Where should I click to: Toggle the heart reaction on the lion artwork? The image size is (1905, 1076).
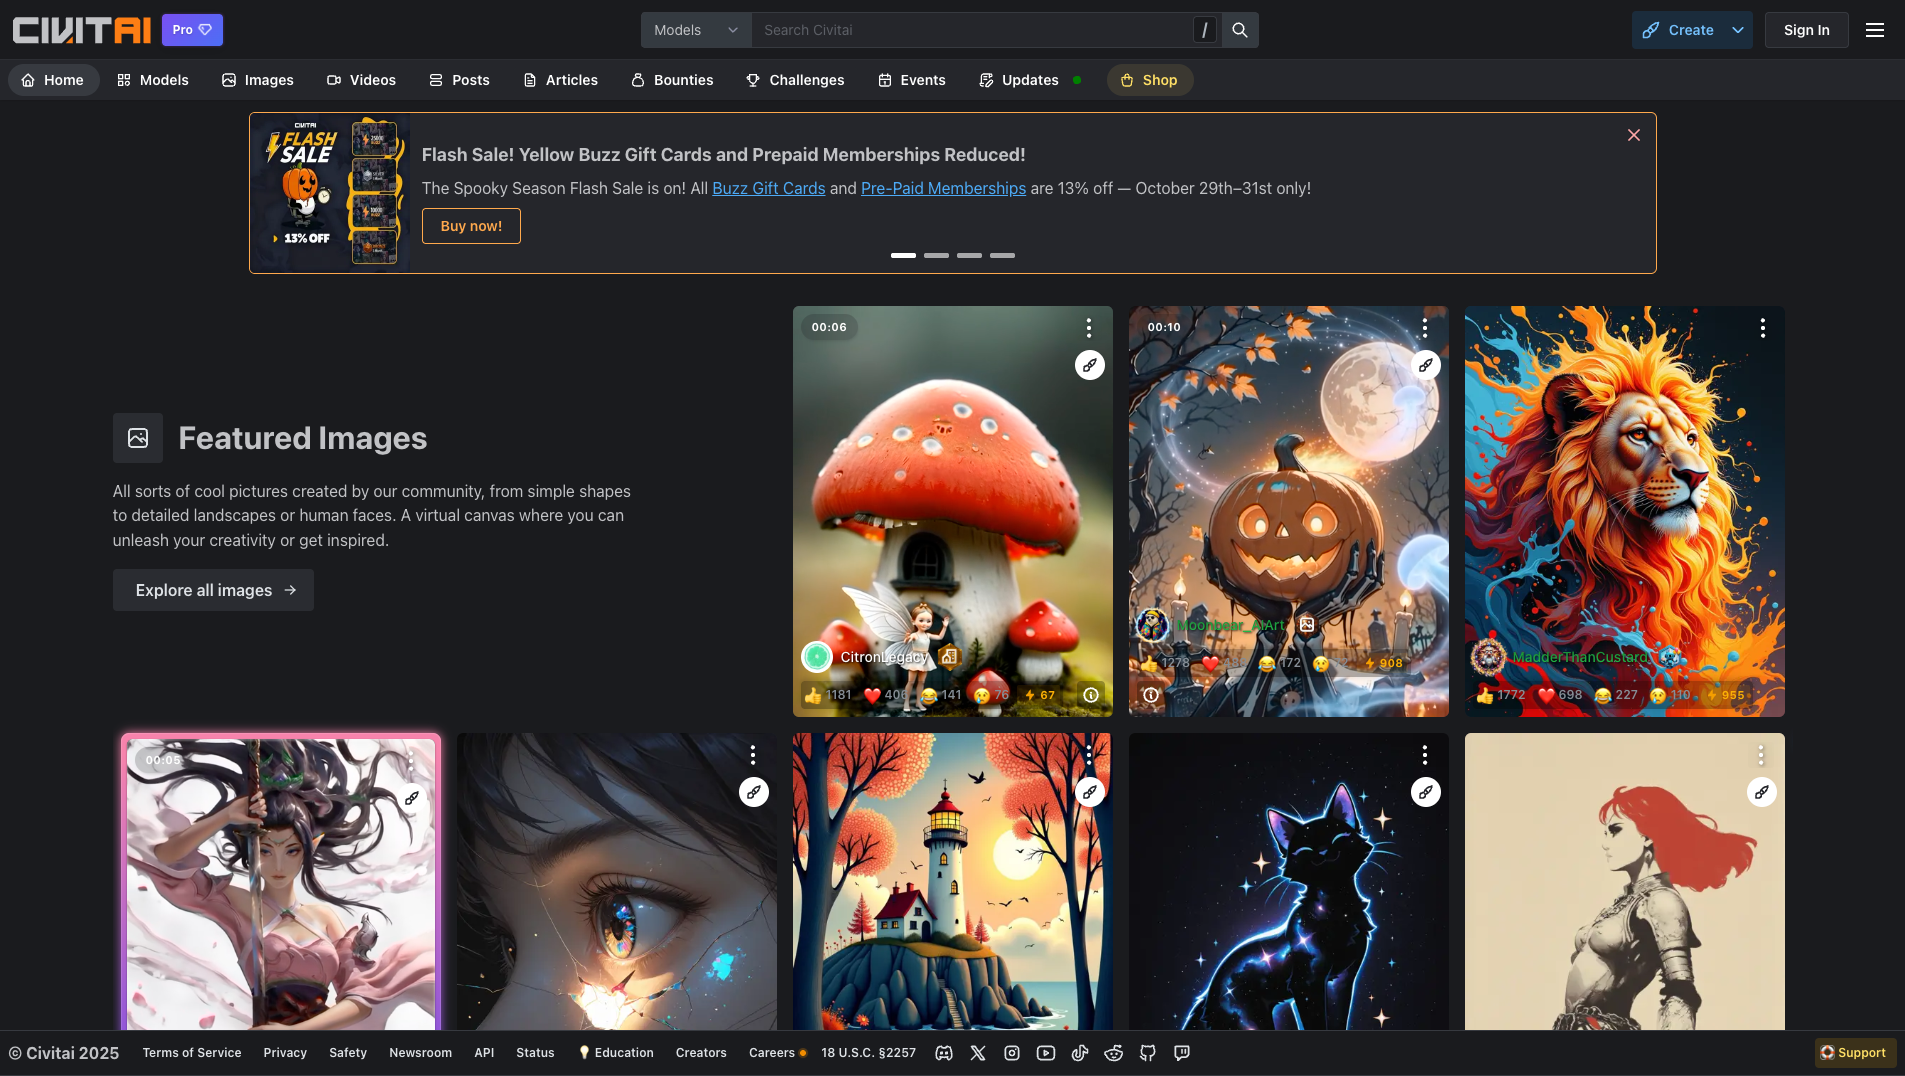[1546, 694]
